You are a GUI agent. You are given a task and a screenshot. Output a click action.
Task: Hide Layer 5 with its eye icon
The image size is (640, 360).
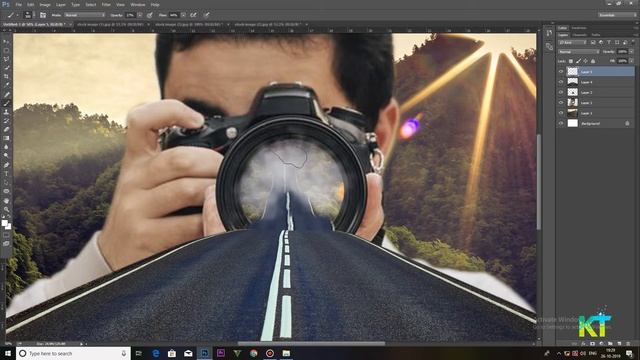coord(561,71)
